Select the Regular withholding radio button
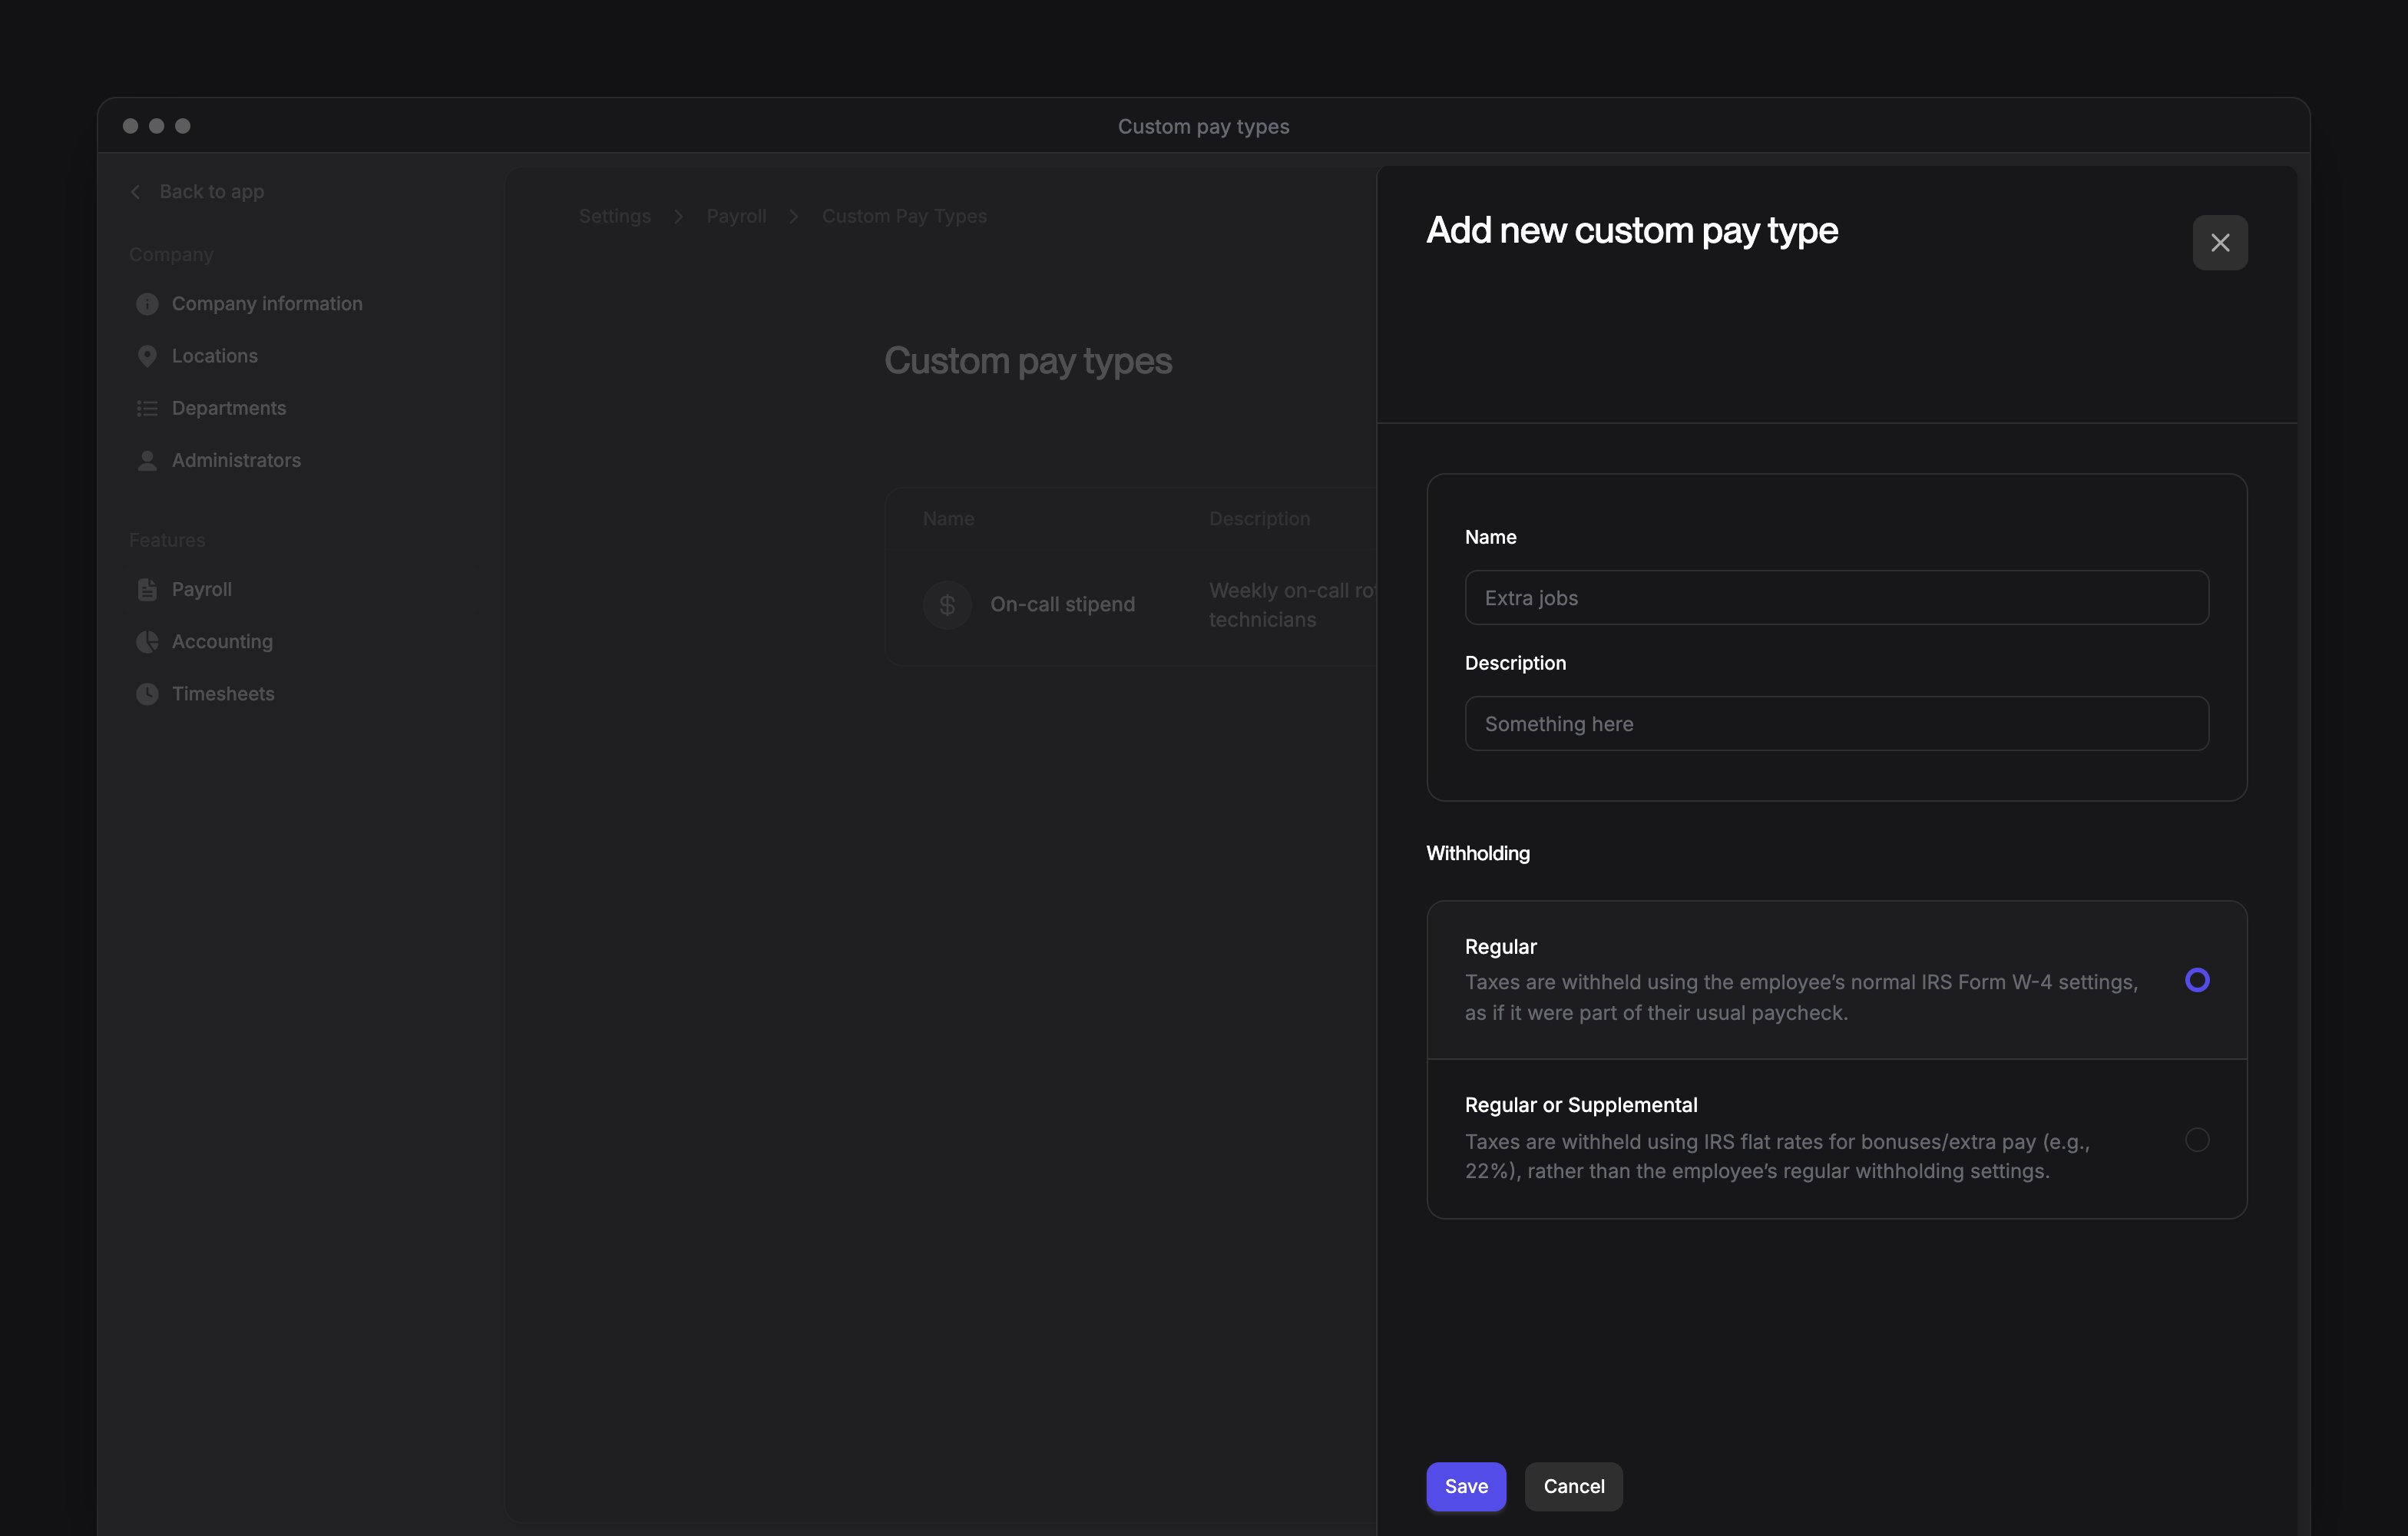The width and height of the screenshot is (2408, 1536). tap(2196, 980)
